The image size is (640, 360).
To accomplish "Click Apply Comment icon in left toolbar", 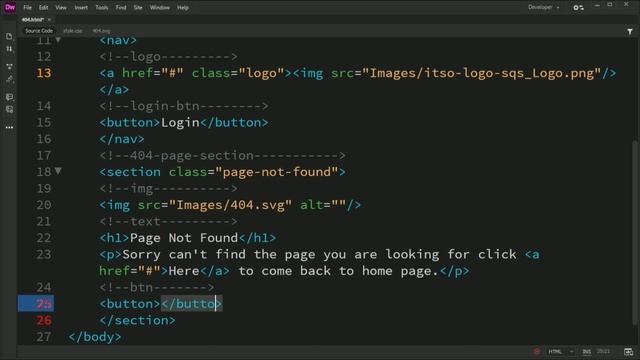I will tap(9, 97).
